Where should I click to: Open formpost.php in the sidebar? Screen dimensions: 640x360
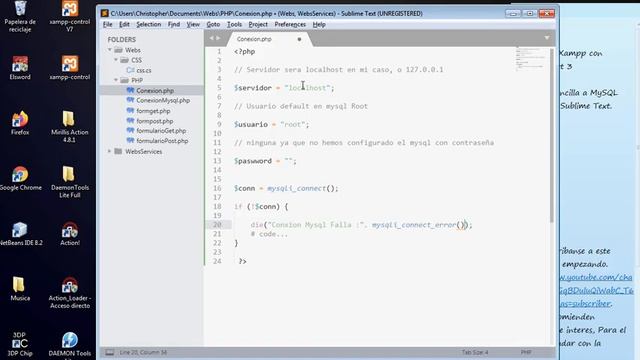point(155,121)
